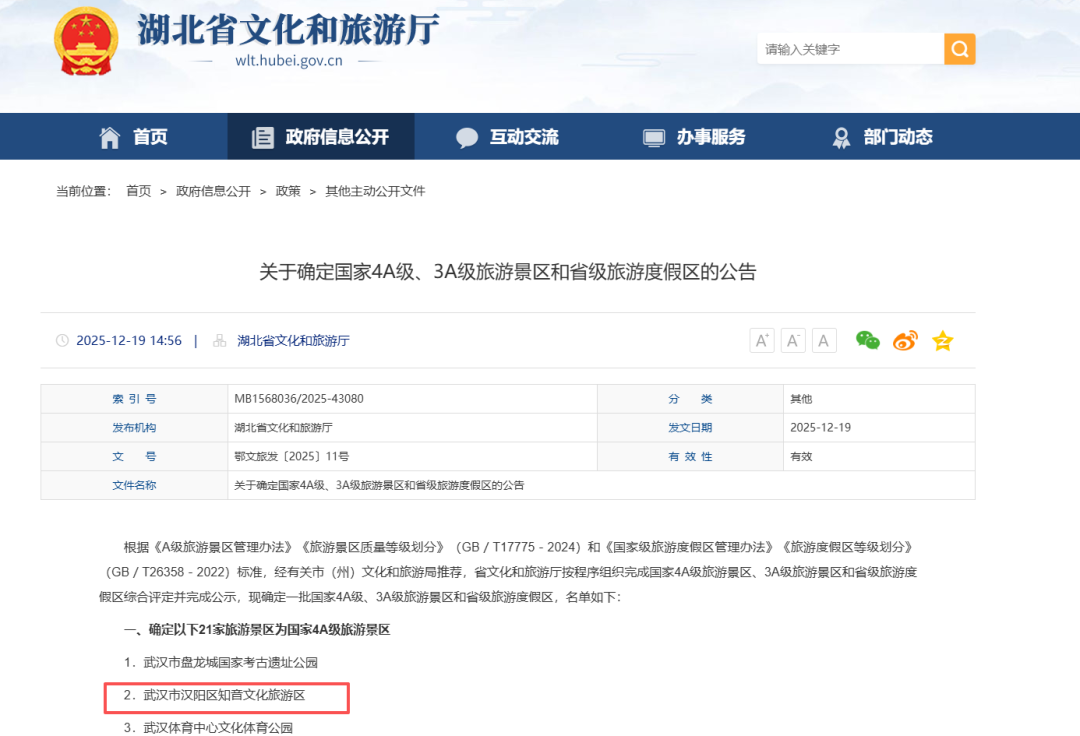Click the national emblem site logo

[x=86, y=42]
